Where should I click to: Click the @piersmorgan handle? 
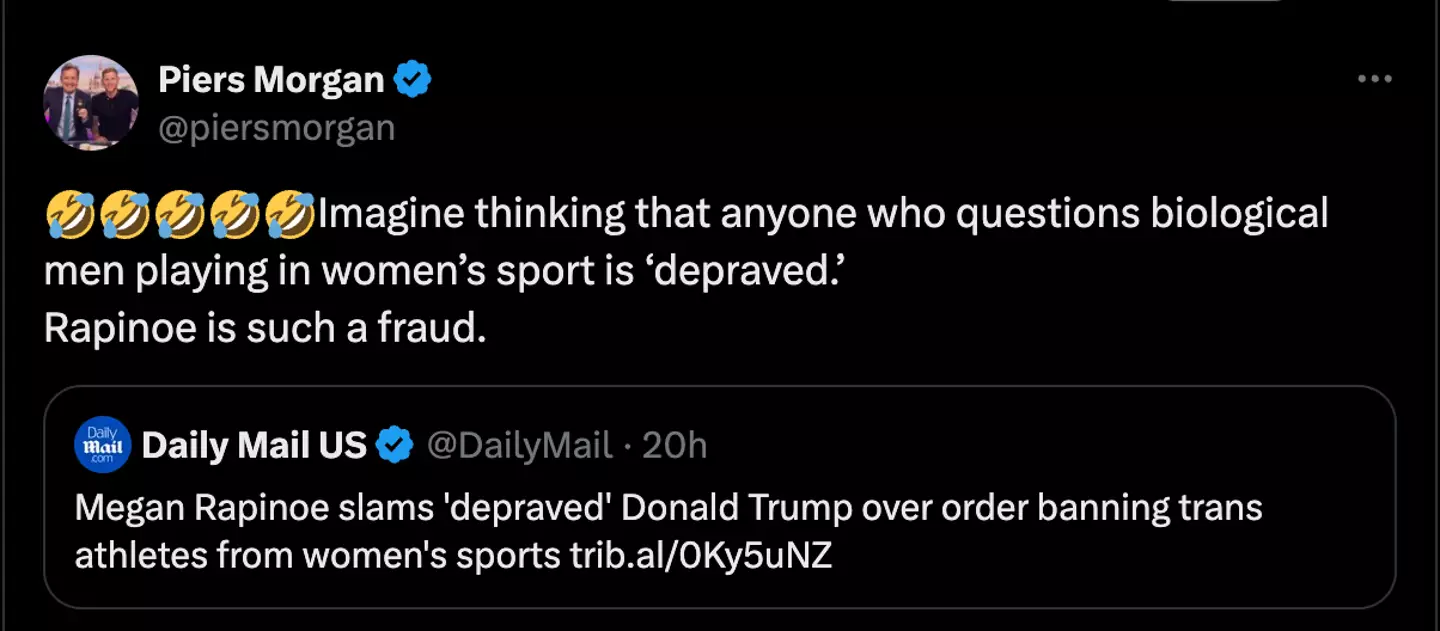click(278, 128)
